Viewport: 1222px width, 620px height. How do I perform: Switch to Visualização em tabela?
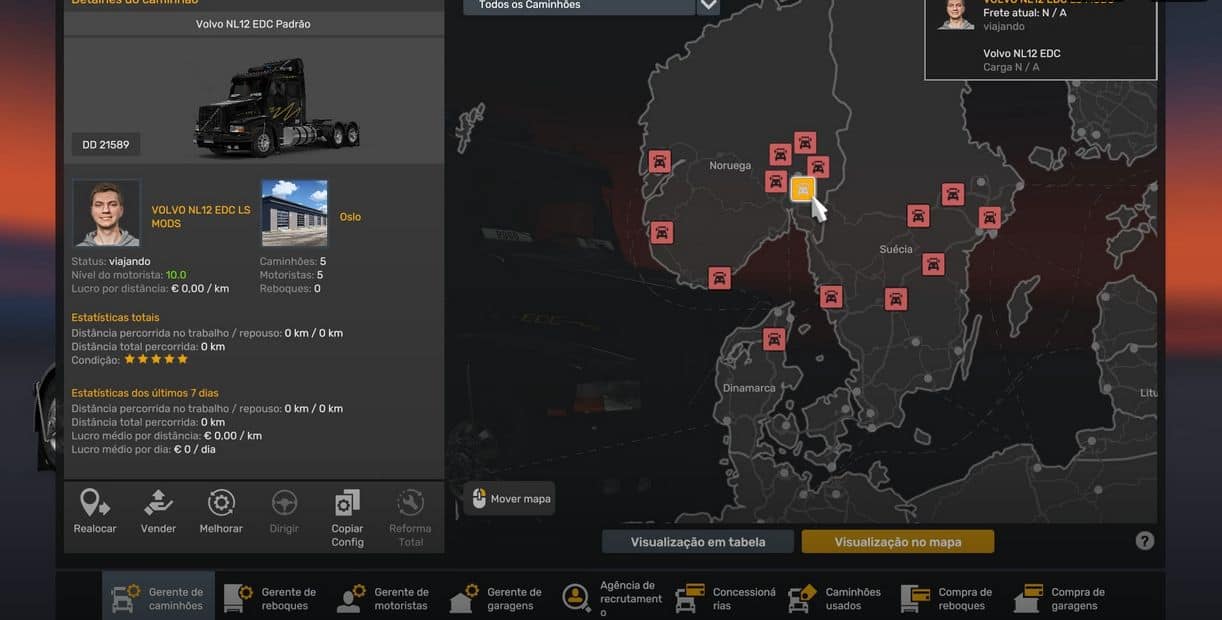pyautogui.click(x=697, y=542)
